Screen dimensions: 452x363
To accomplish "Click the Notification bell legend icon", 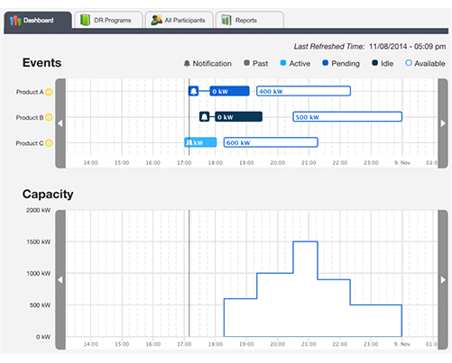I will pyautogui.click(x=187, y=63).
